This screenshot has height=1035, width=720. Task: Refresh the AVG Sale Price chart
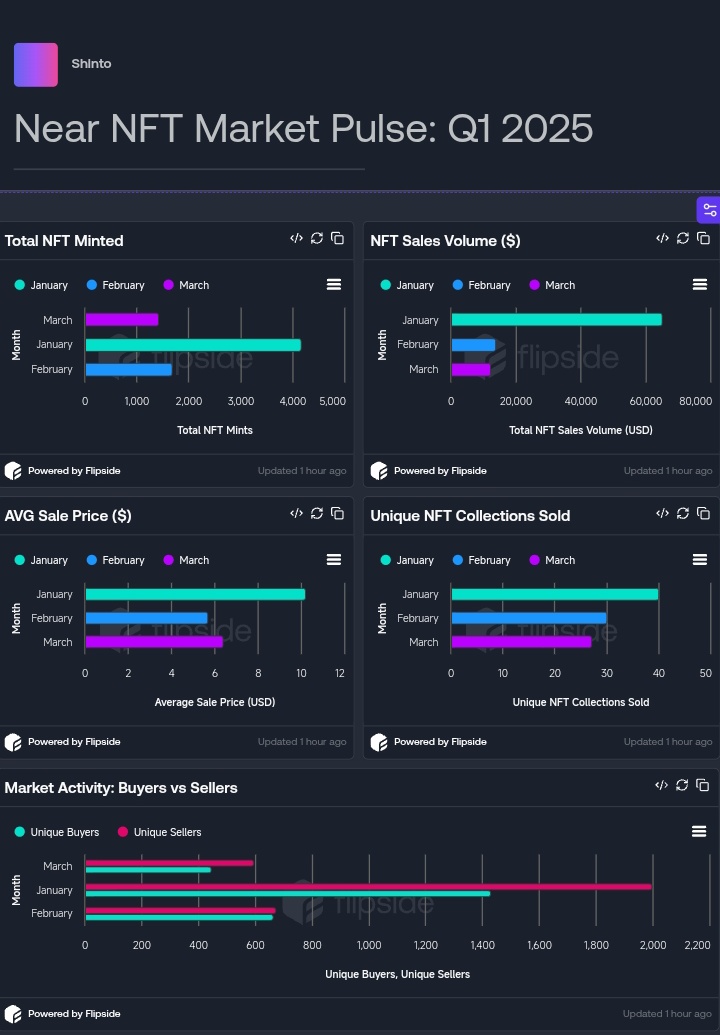click(317, 514)
